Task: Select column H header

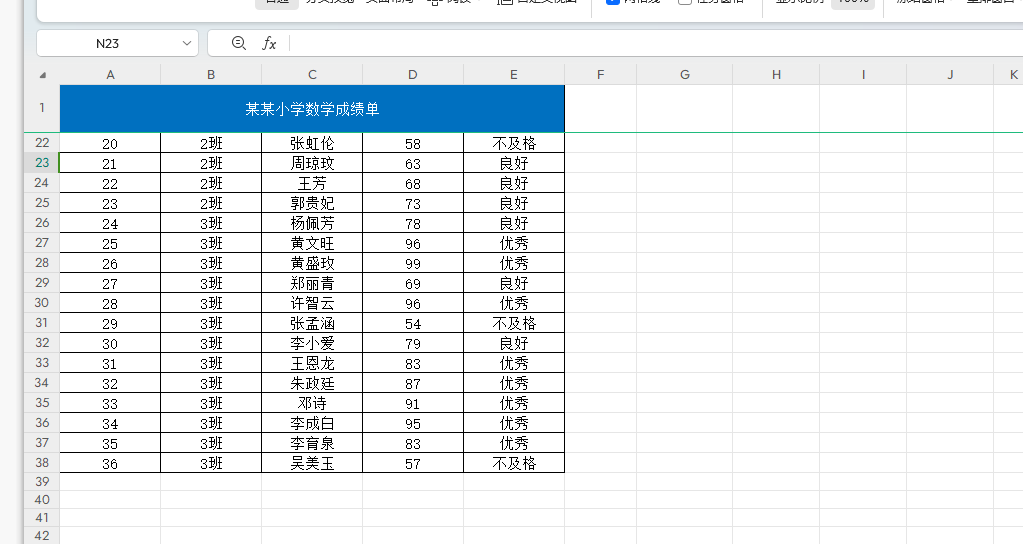Action: click(x=776, y=75)
